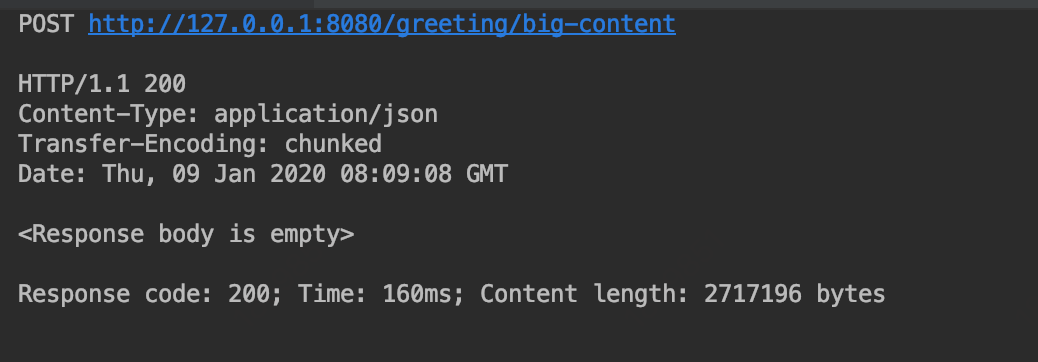The image size is (1038, 362).
Task: Click the POST method keyword
Action: coord(46,24)
